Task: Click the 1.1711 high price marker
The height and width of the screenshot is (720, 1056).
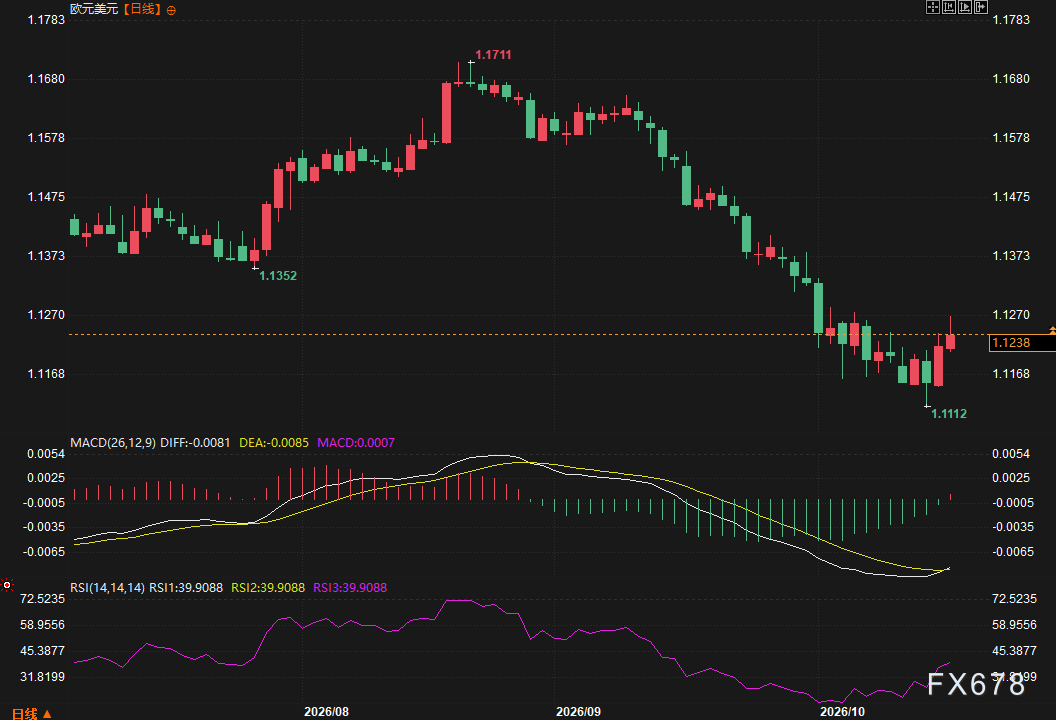Action: 493,55
